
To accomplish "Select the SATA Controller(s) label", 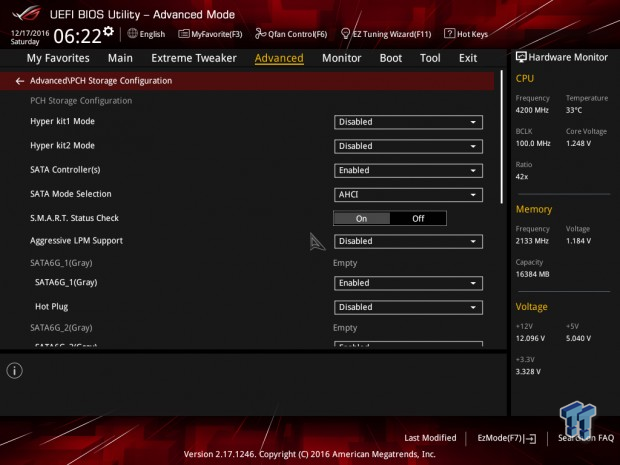I will (x=65, y=170).
